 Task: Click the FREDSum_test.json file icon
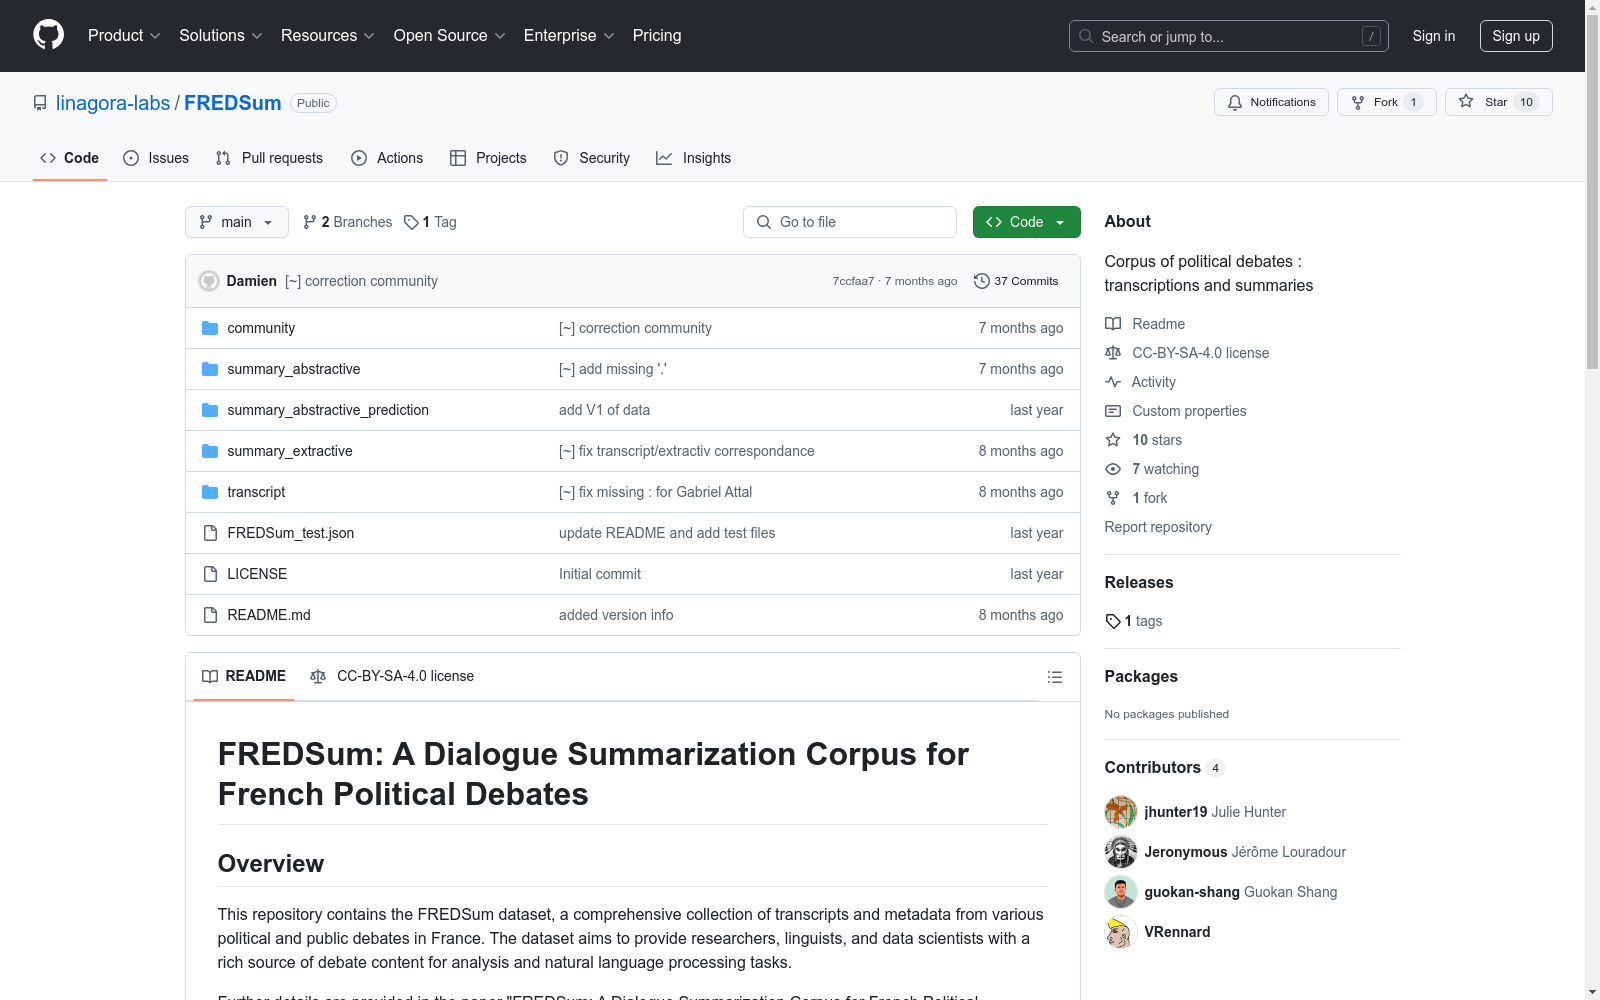pos(210,533)
